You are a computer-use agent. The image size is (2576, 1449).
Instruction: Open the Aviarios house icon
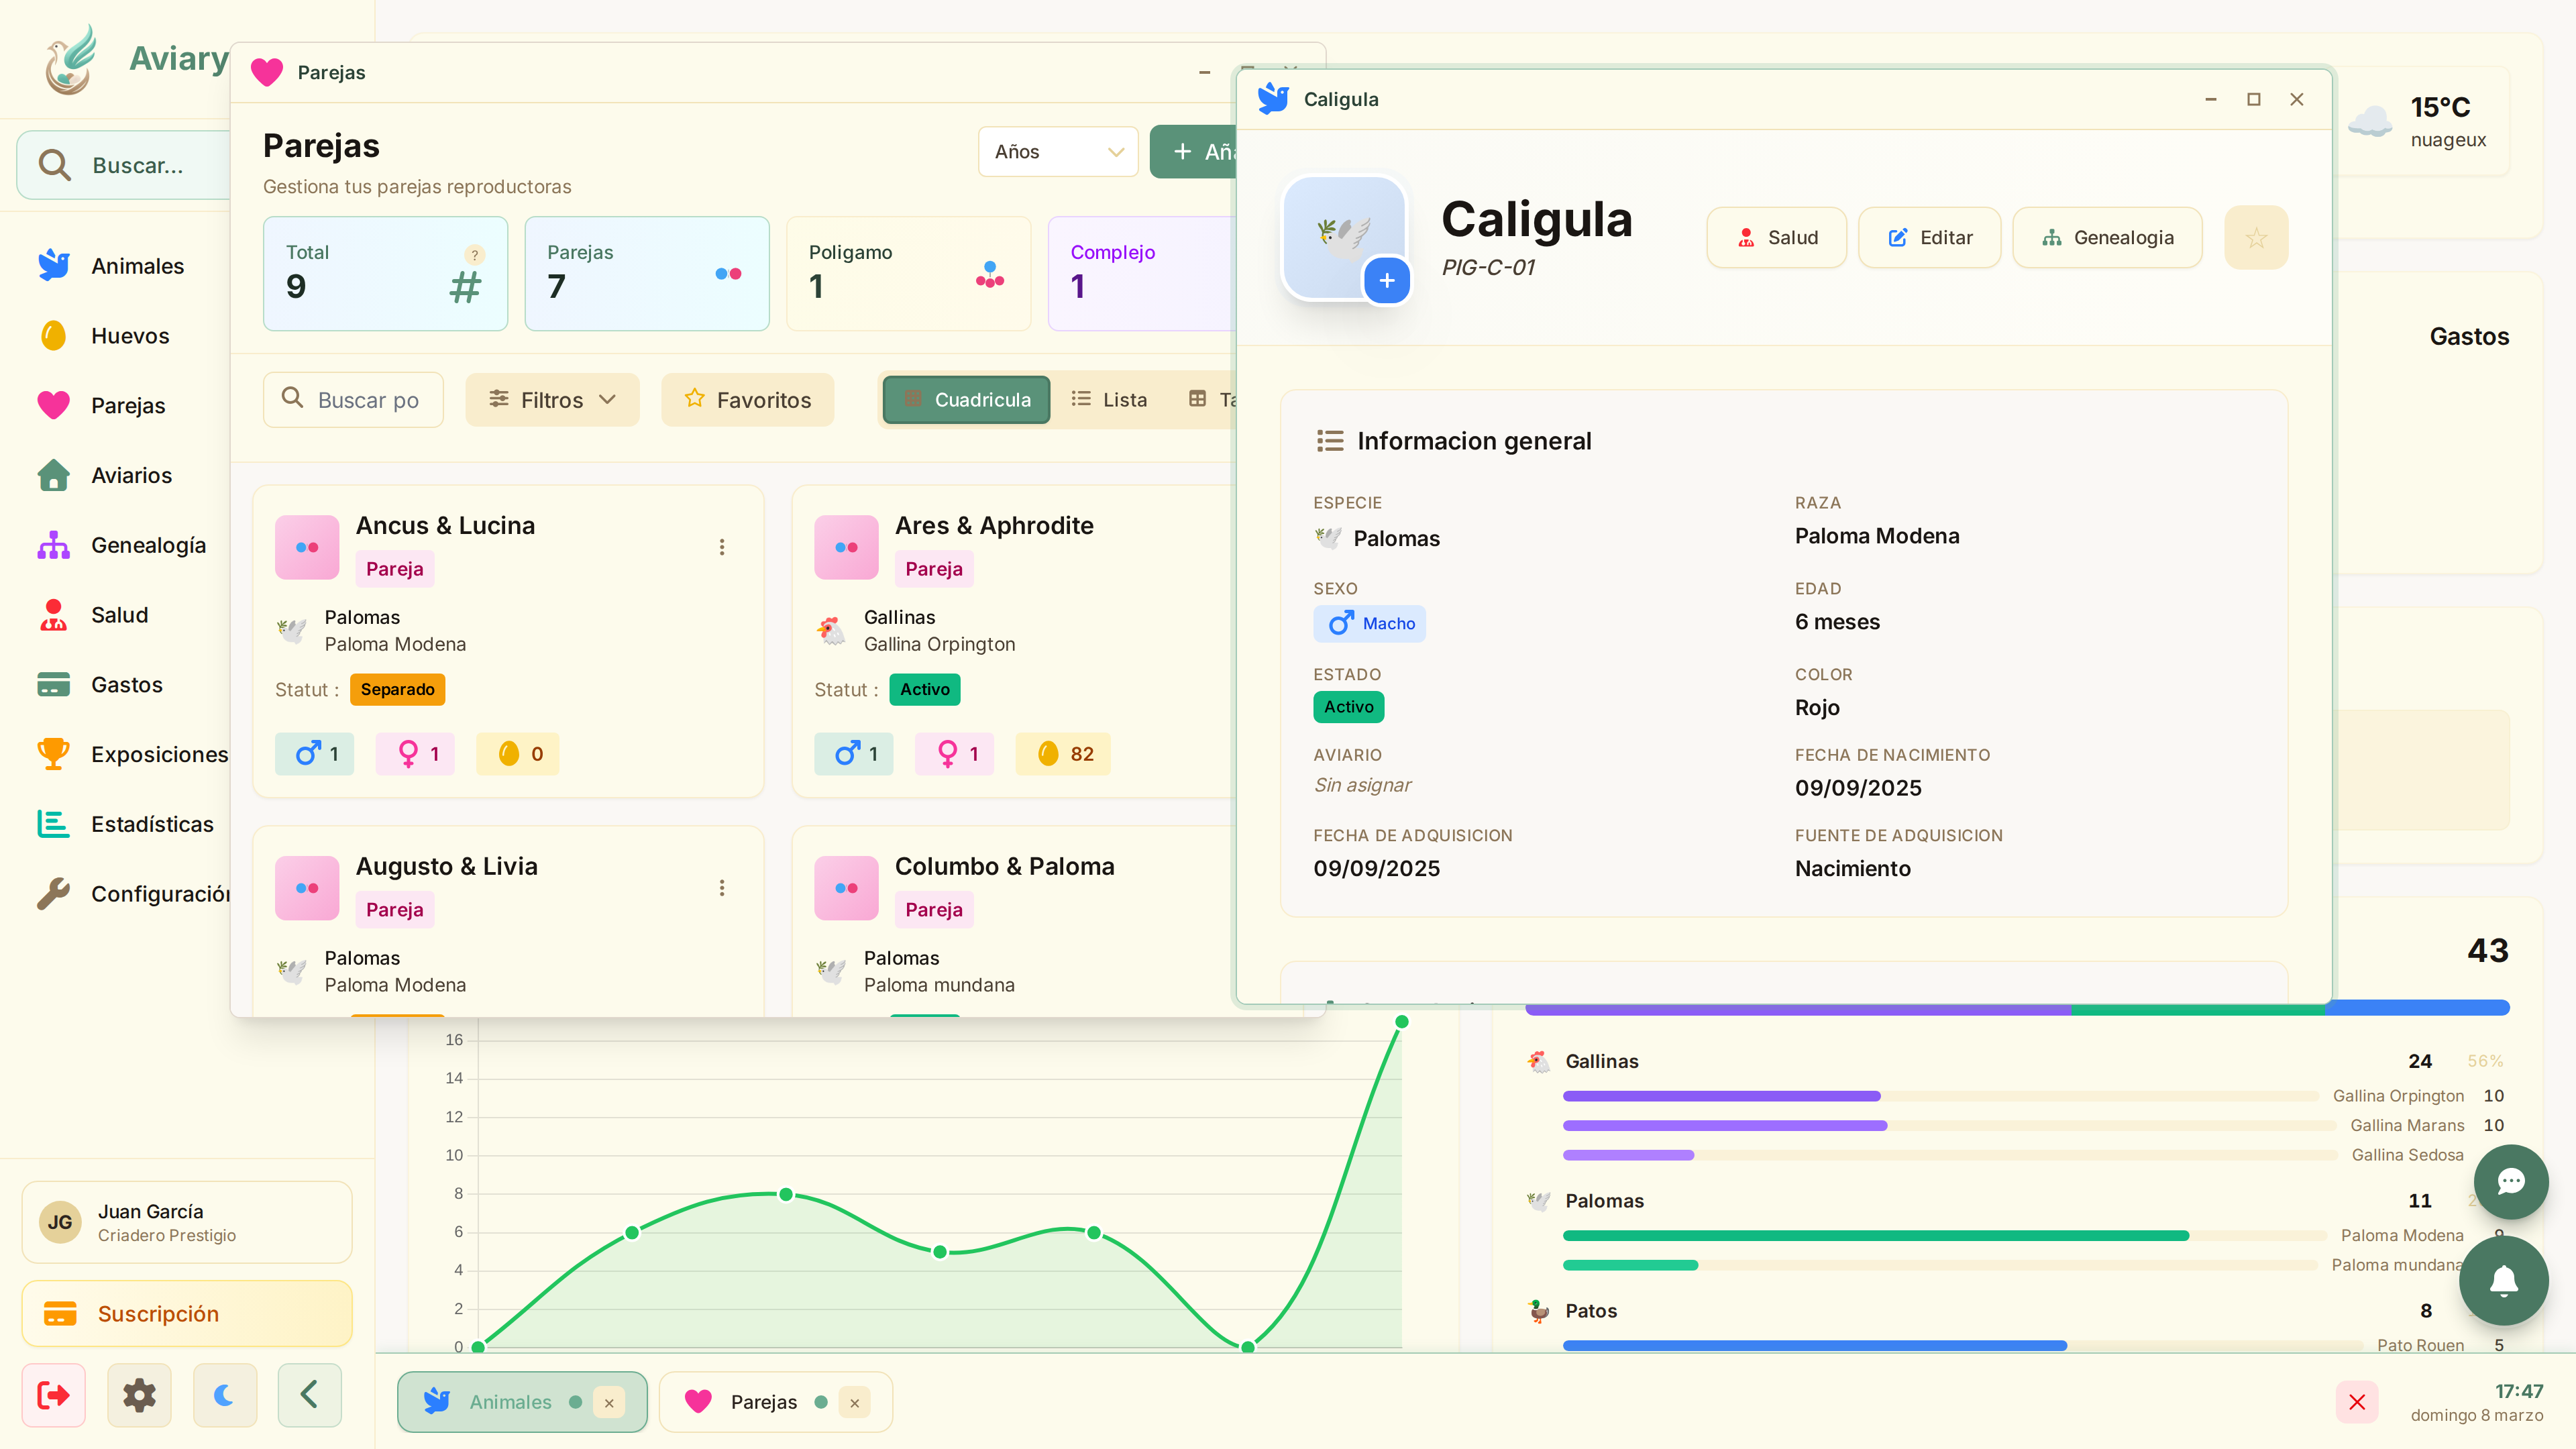tap(53, 475)
